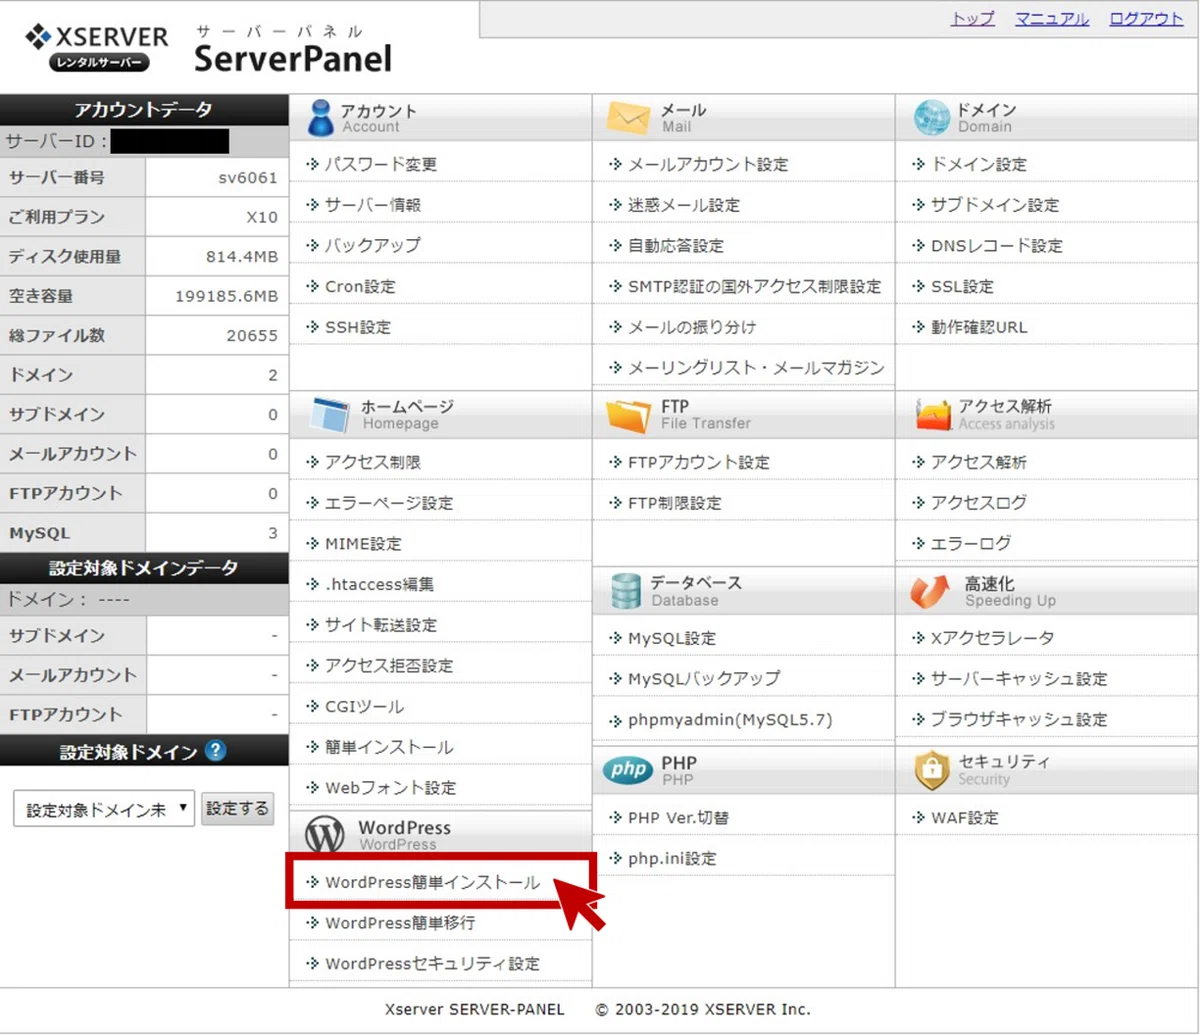Open 自動応答設定

coord(676,245)
